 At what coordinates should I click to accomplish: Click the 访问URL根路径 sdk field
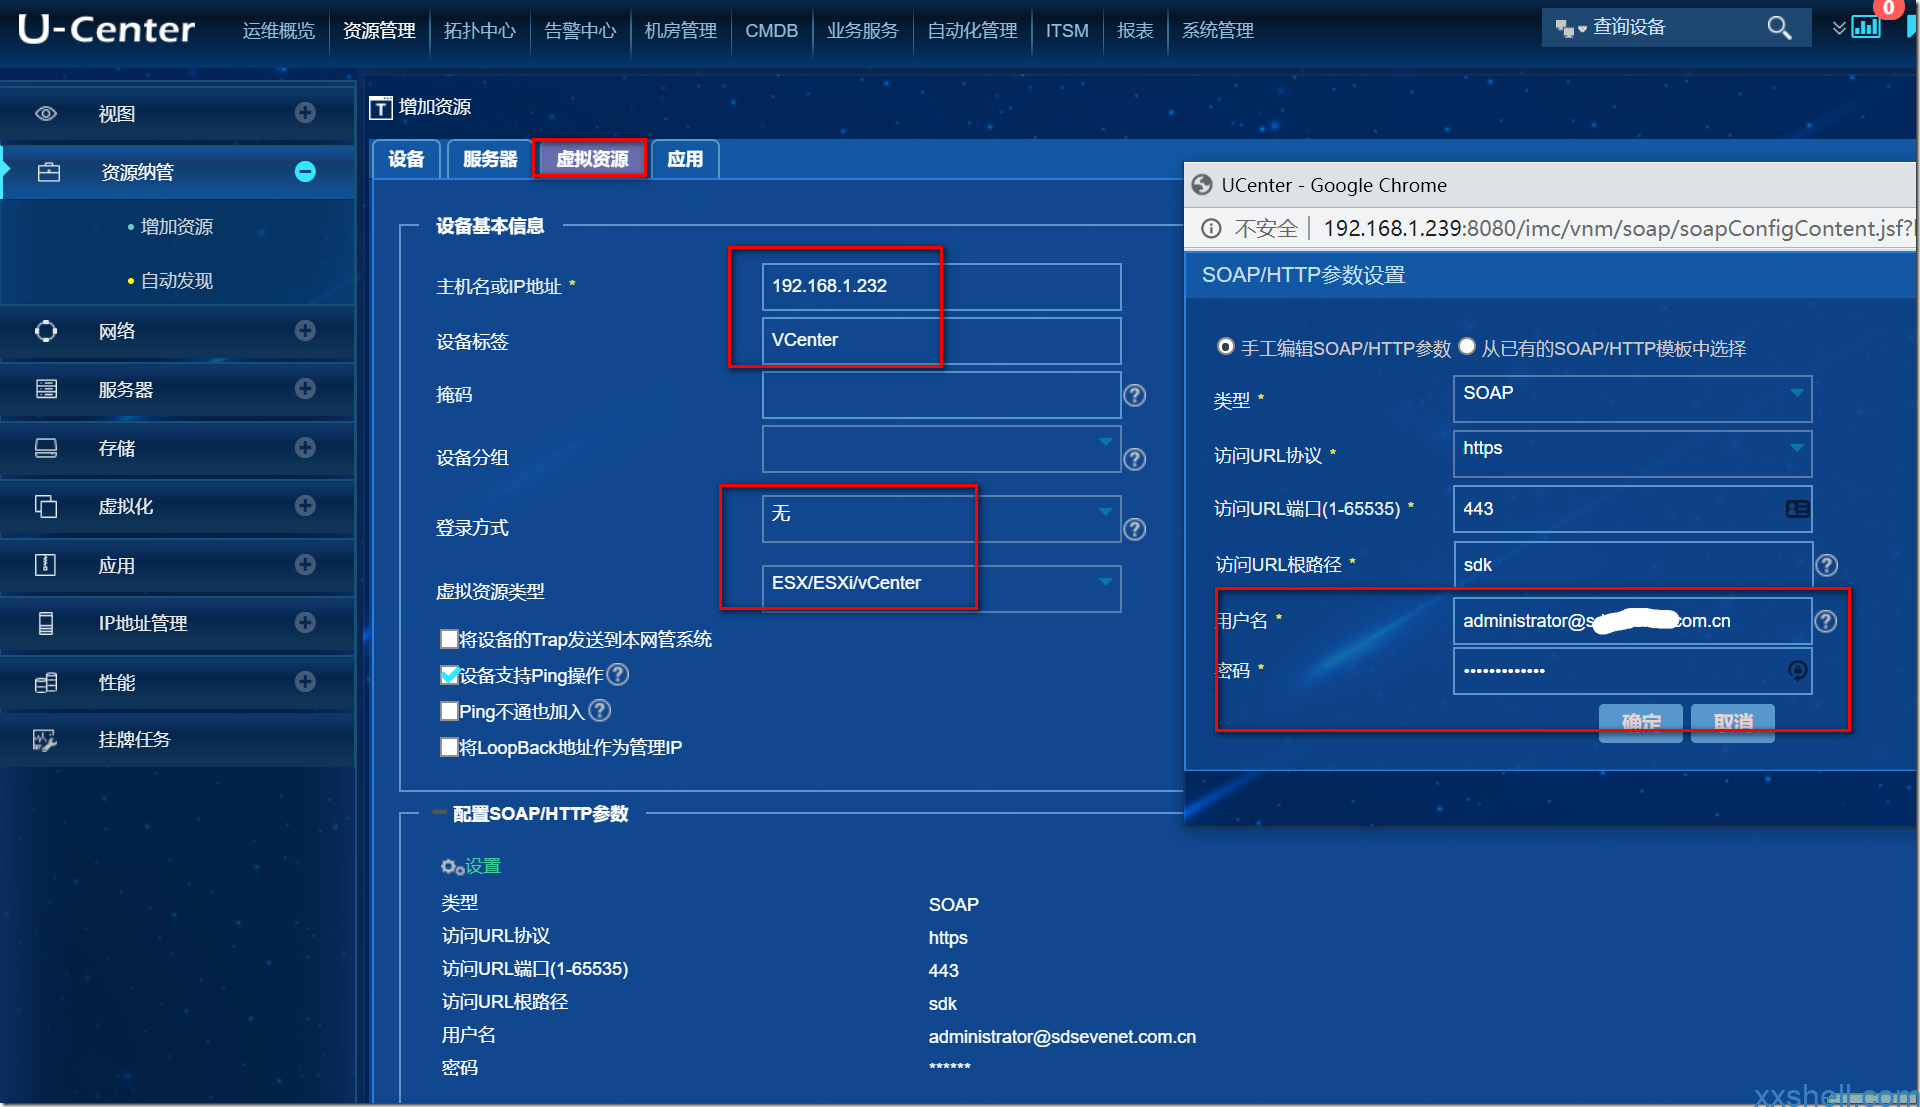[x=1632, y=565]
